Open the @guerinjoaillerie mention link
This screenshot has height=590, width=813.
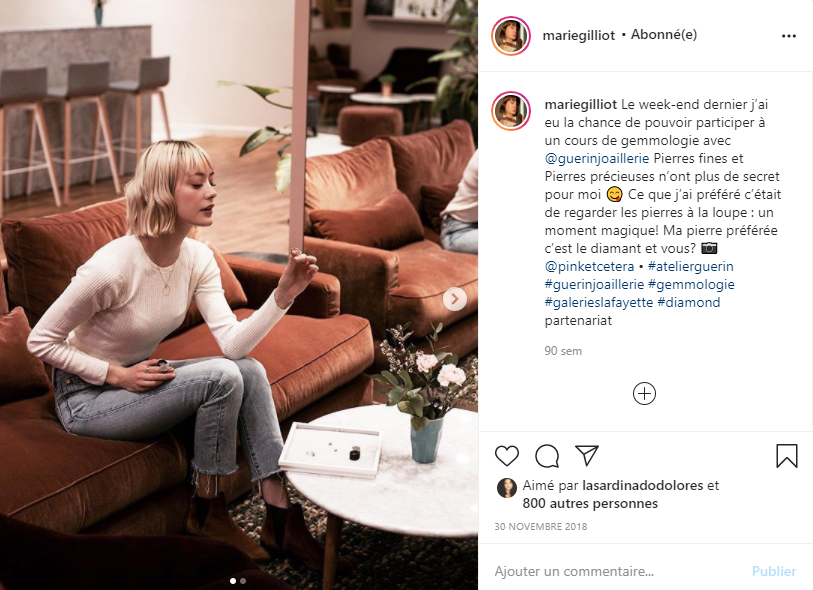coord(596,158)
